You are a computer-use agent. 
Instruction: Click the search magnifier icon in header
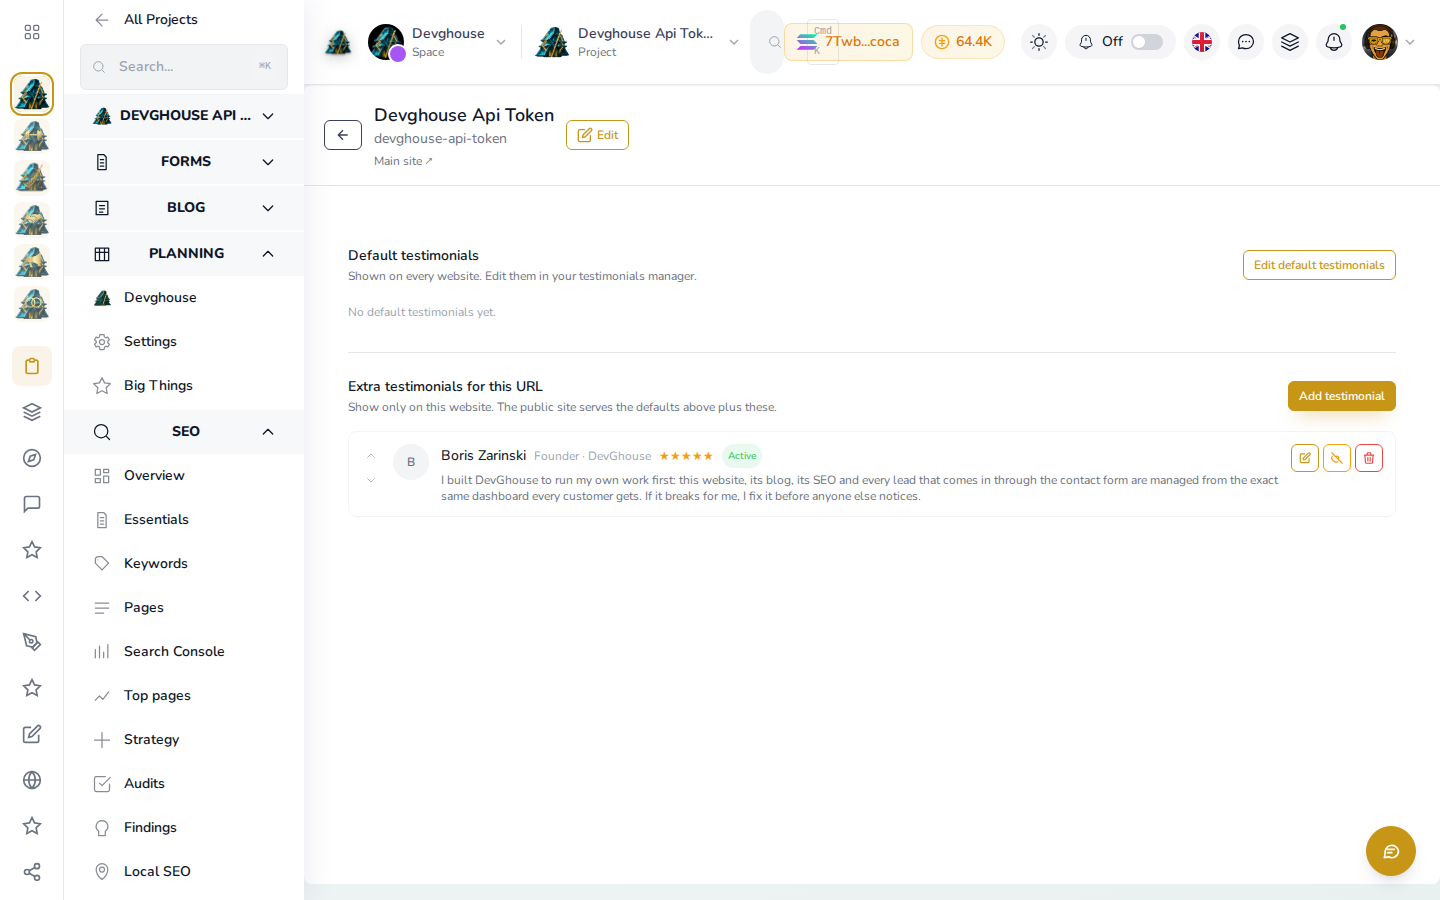[x=775, y=42]
